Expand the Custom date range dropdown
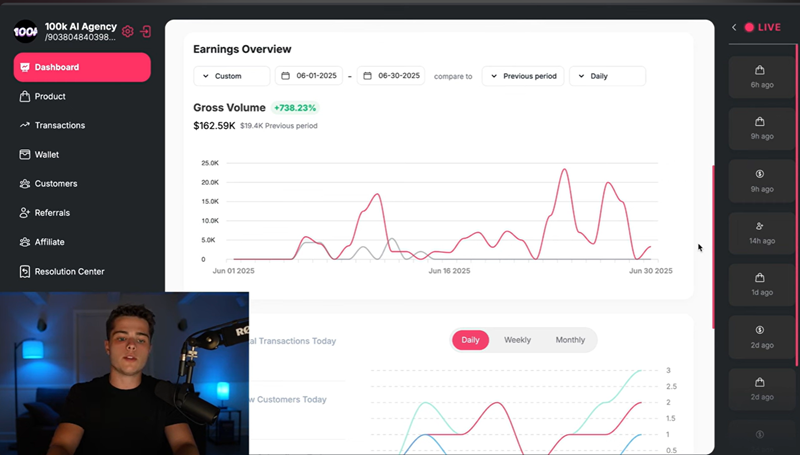The image size is (800, 455). click(231, 76)
